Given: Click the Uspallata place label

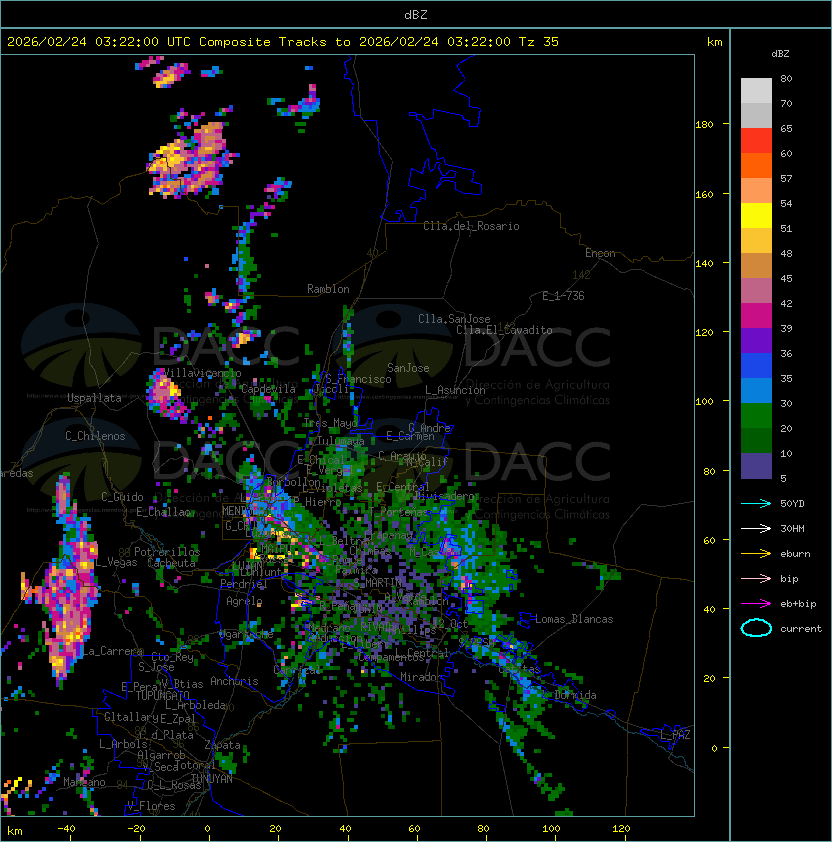Looking at the screenshot, I should tap(94, 398).
